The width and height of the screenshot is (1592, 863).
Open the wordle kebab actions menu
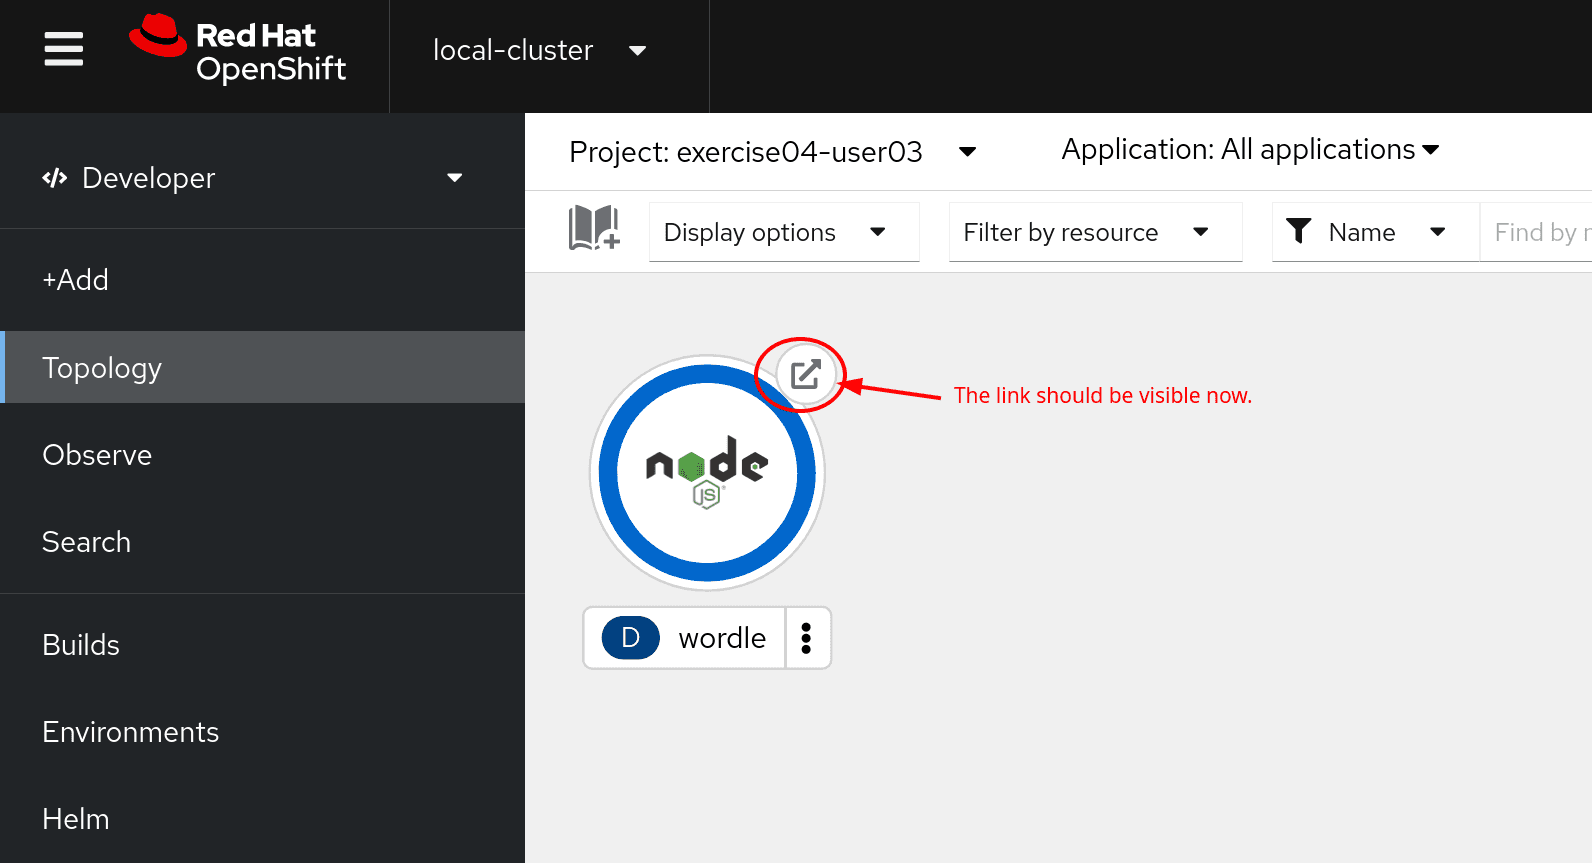[x=807, y=638]
